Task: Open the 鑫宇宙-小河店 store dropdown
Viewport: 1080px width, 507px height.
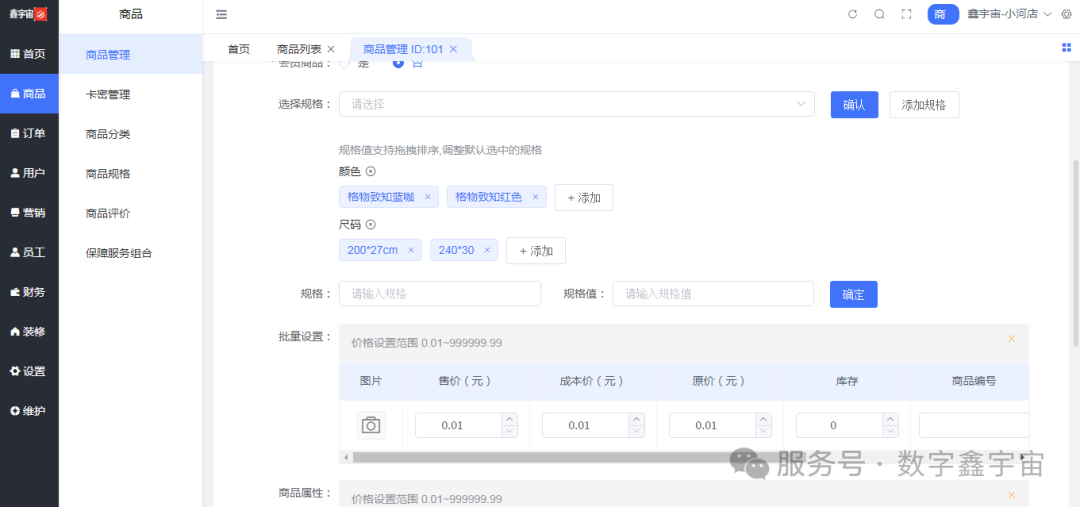Action: (1009, 14)
